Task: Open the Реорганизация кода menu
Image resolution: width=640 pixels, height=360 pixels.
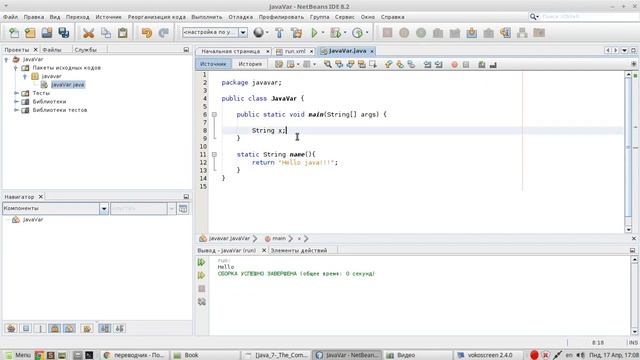Action: click(157, 17)
